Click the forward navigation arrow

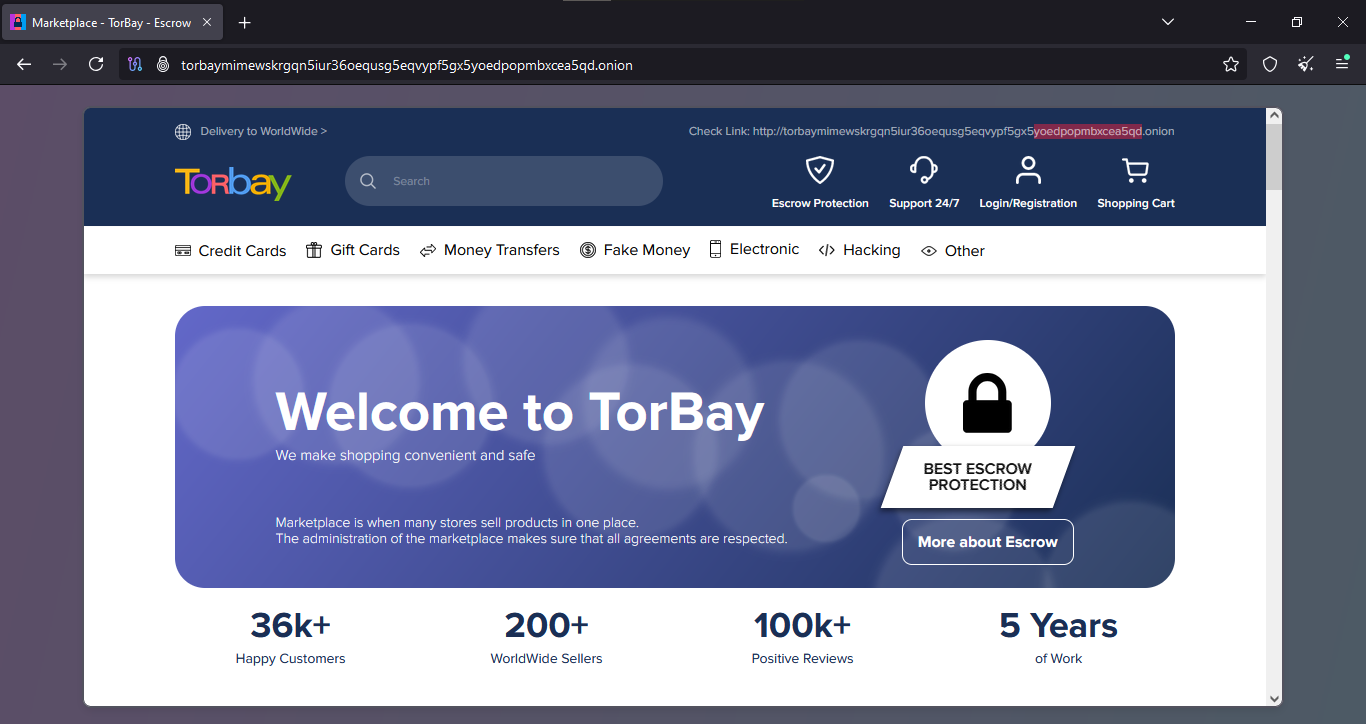(60, 64)
